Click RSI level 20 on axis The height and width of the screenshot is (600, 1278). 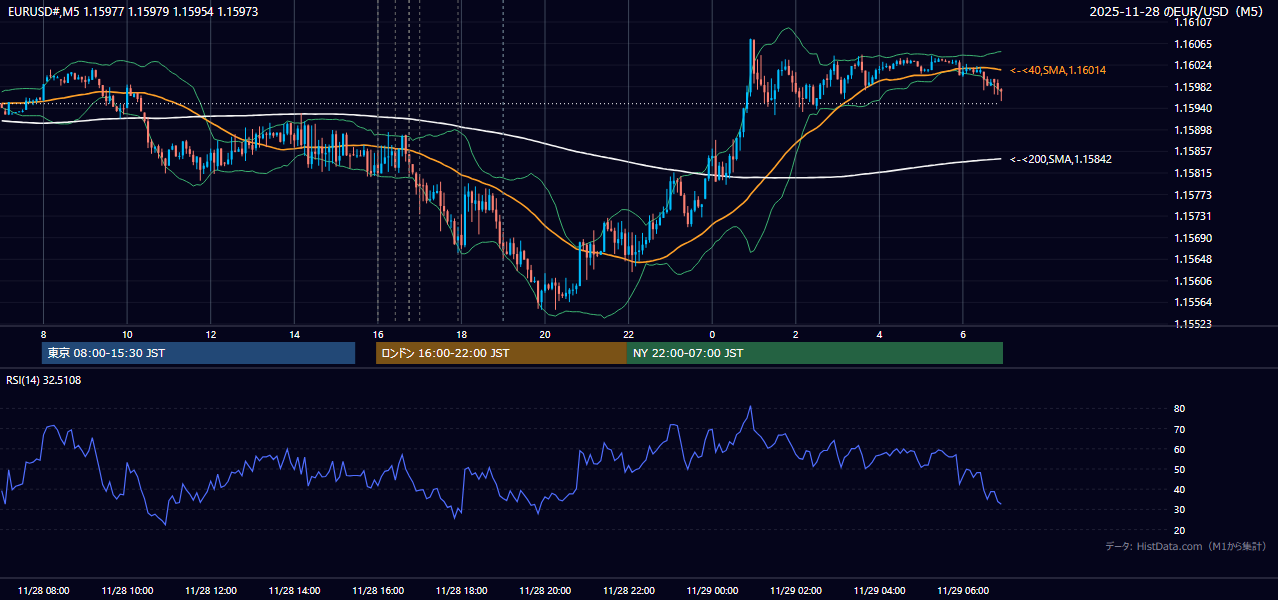pyautogui.click(x=1180, y=530)
